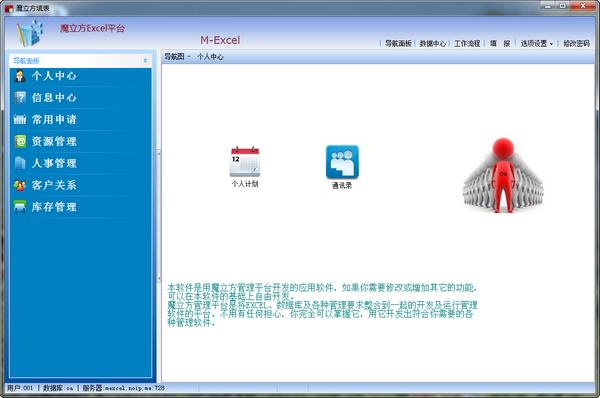Screen dimensions: 600x398
Task: Minimize the 魔立方填表 window
Action: (x=548, y=6)
